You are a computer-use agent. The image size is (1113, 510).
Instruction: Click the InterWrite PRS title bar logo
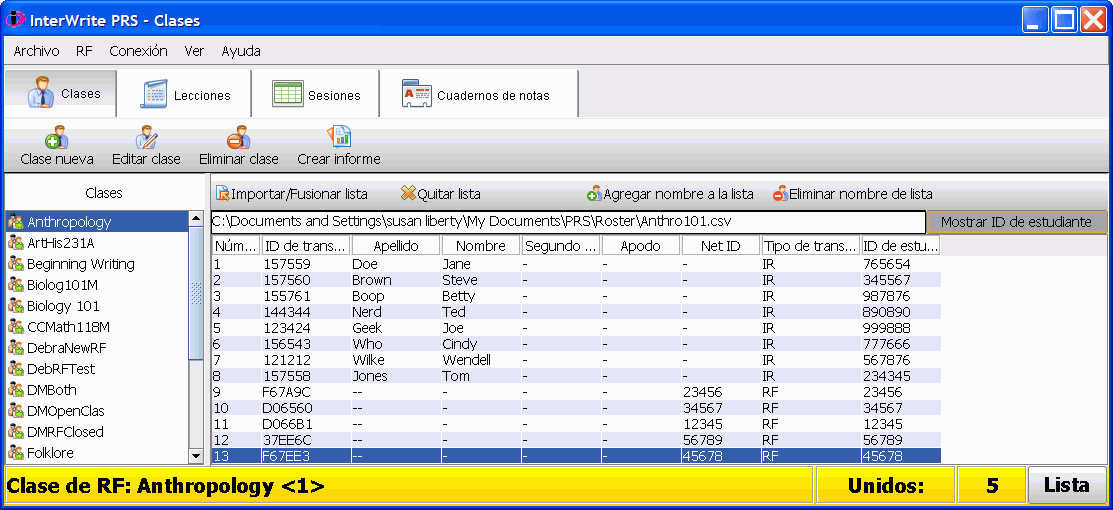[x=15, y=20]
